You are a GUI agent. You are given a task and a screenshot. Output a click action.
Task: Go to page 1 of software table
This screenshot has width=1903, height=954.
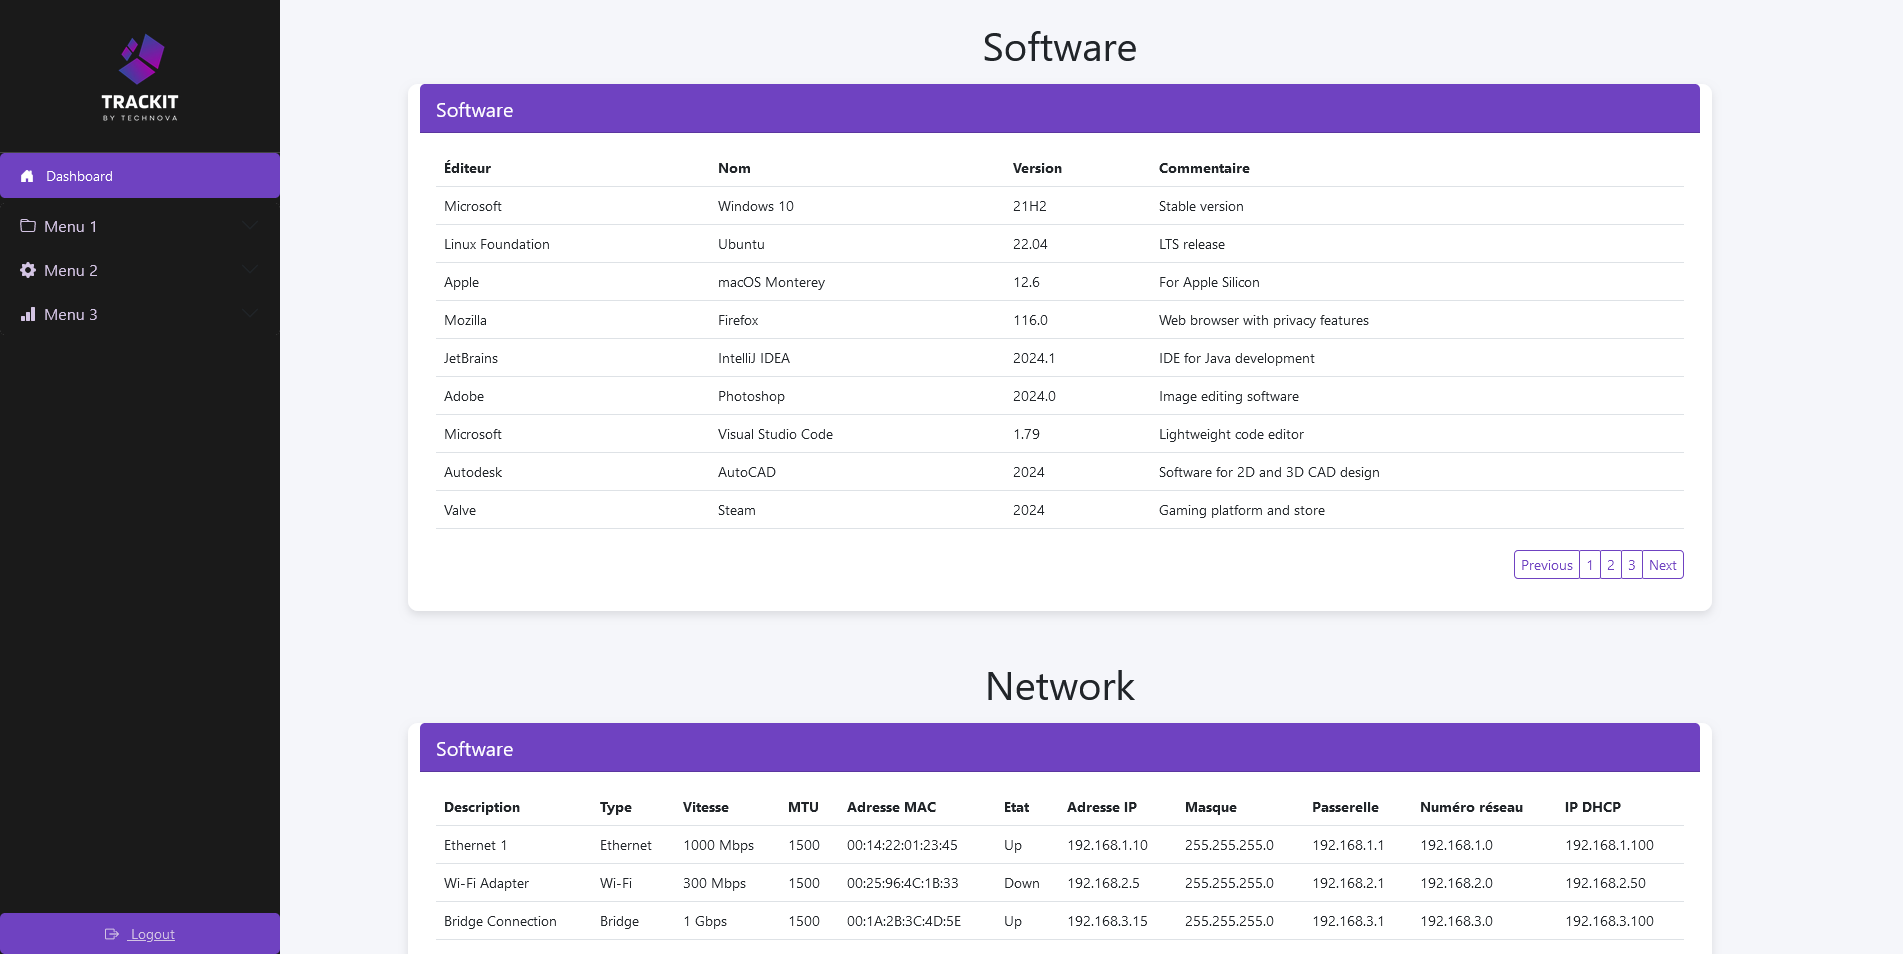pos(1590,565)
